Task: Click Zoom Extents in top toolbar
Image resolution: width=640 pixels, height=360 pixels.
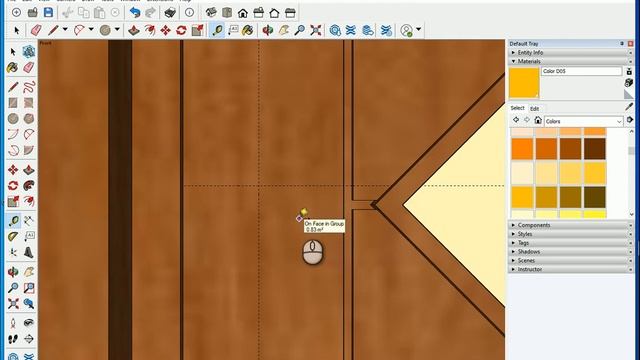Action: (316, 30)
